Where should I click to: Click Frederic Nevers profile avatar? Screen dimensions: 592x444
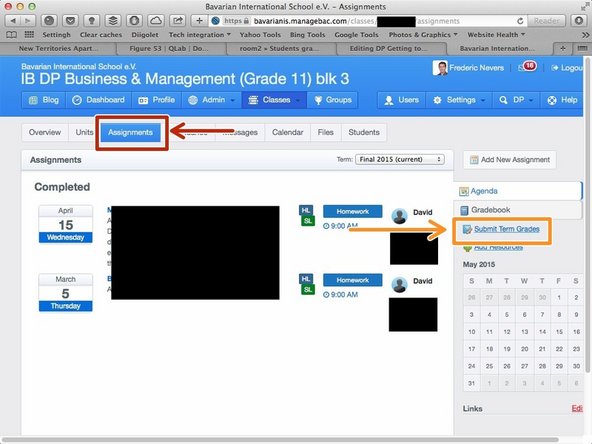point(440,68)
